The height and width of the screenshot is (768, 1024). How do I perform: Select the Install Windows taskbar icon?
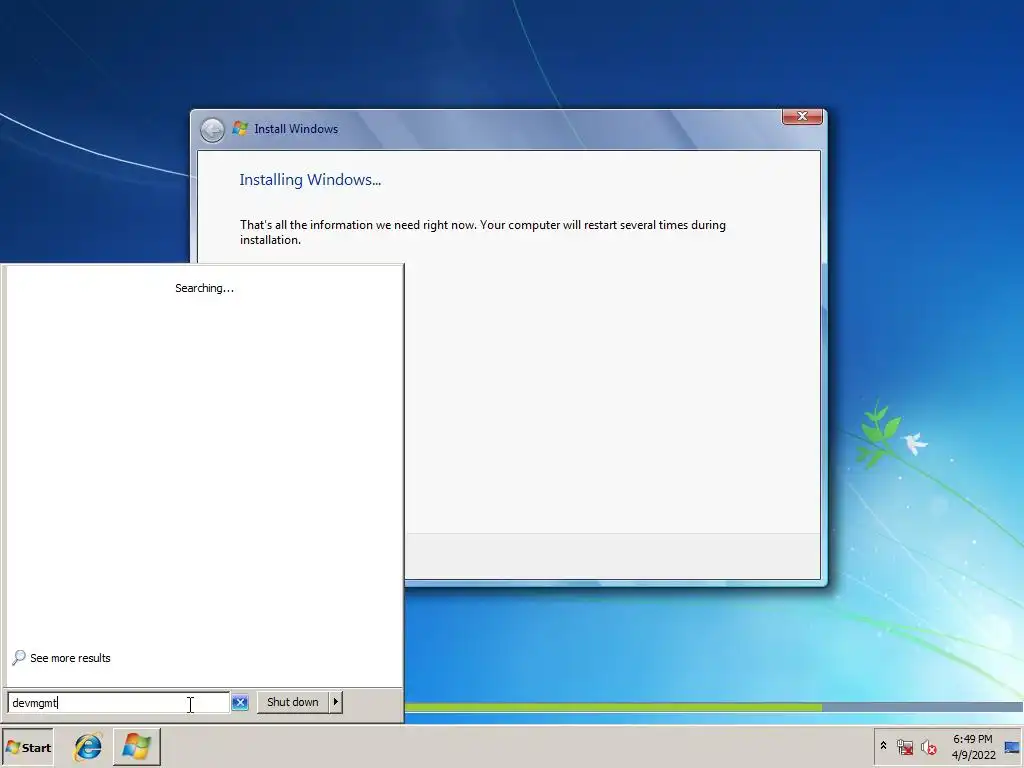tap(136, 747)
